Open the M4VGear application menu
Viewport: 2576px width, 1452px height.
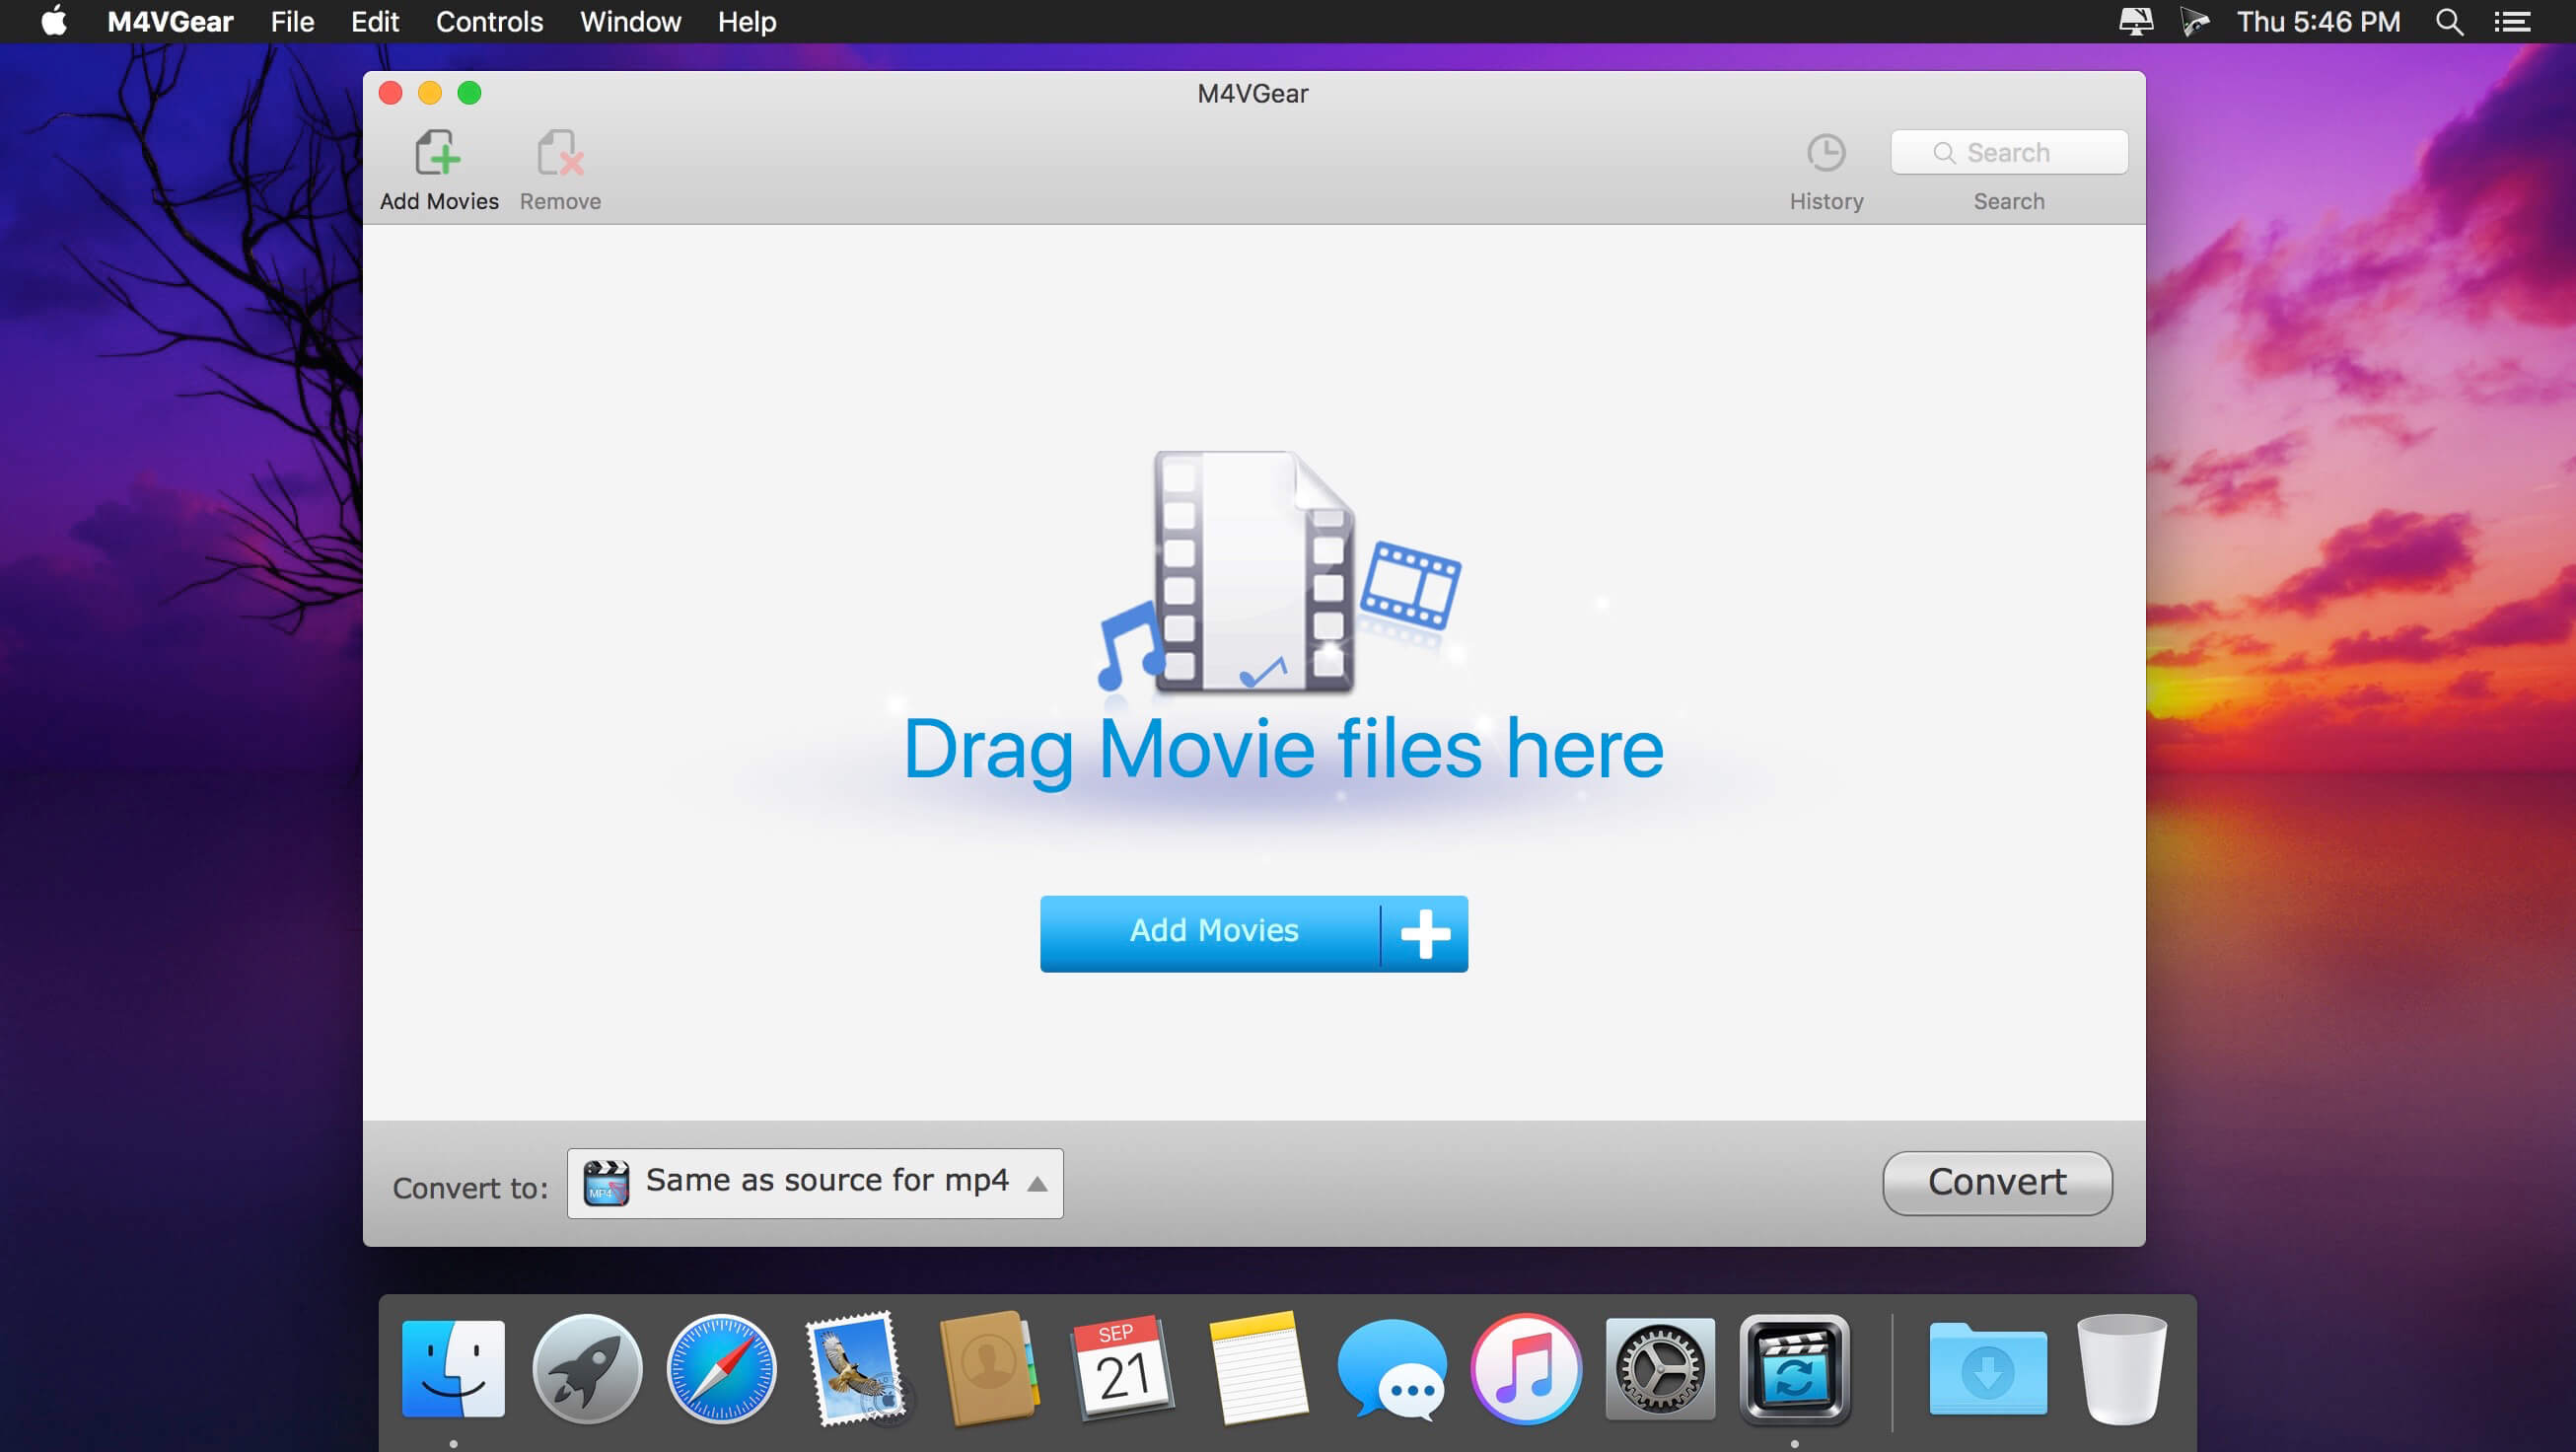click(x=170, y=21)
